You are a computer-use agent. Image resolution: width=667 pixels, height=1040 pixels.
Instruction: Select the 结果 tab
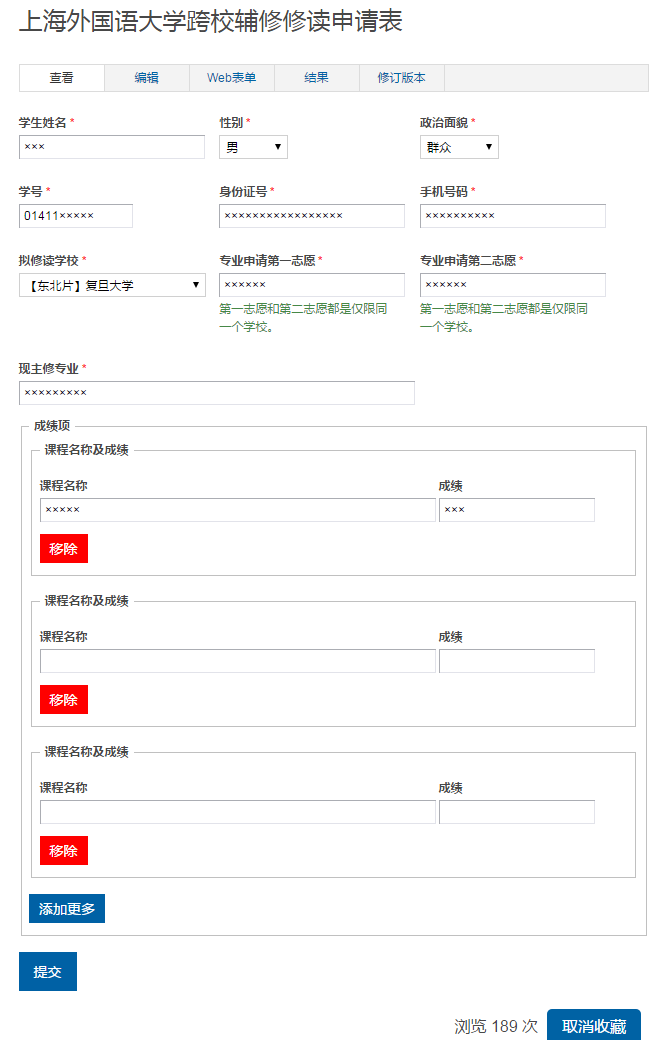point(316,78)
